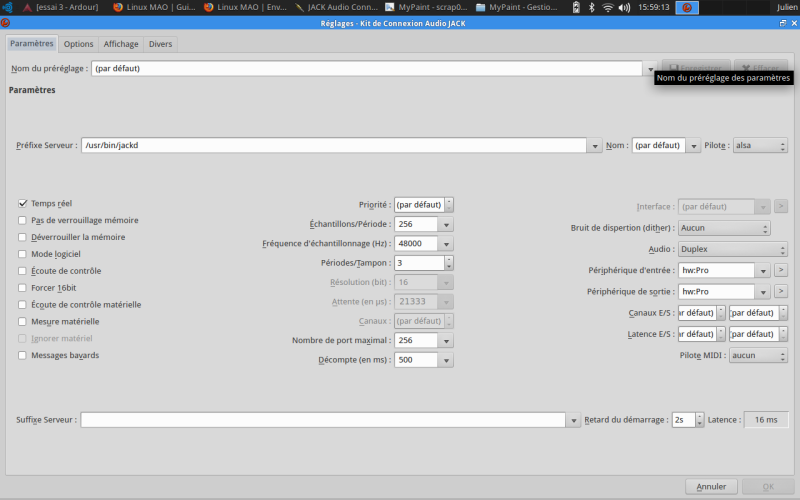This screenshot has height=500, width=800.
Task: Enable Forcer 16bit checkbox
Action: point(22,287)
